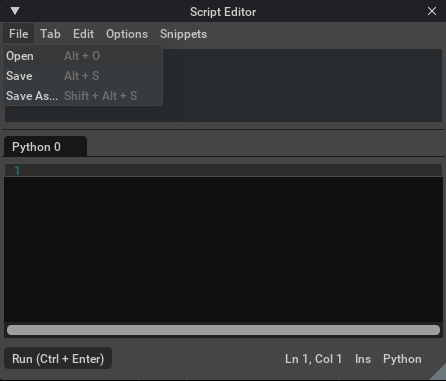
Task: Click the Ln 1, Col 1 indicator
Action: pos(313,359)
